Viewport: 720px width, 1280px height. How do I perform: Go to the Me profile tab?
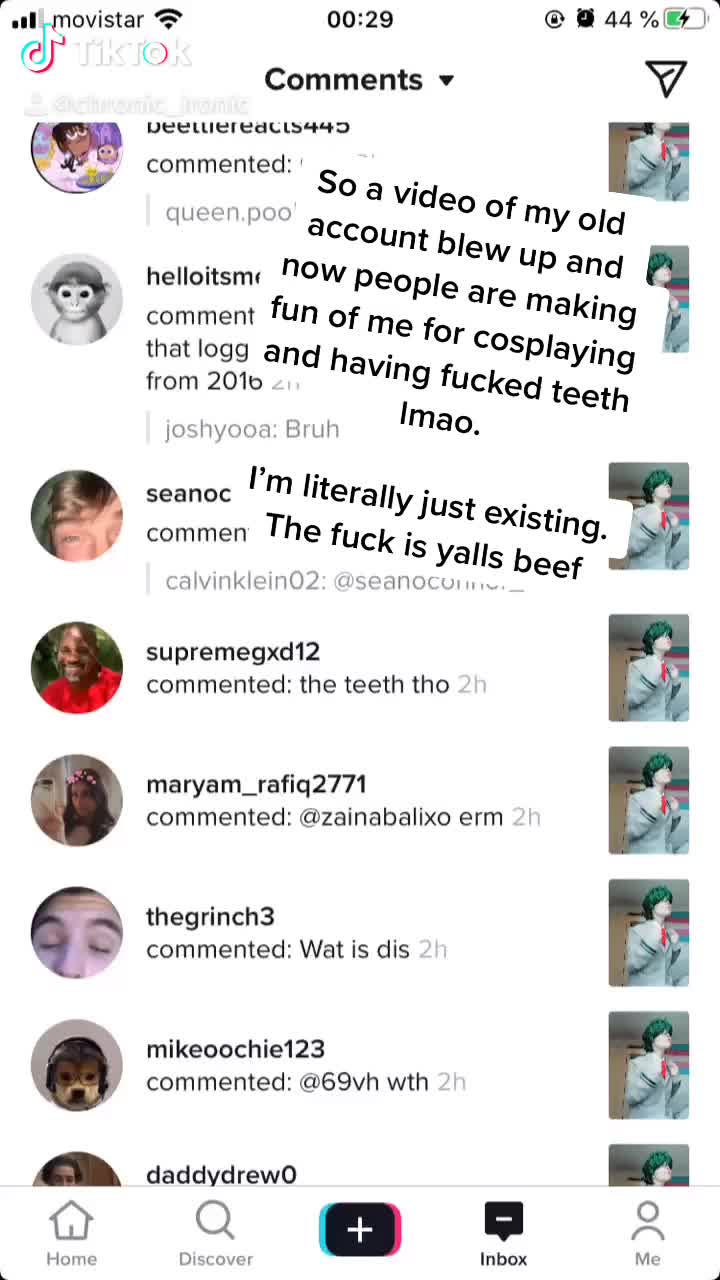[x=648, y=1233]
